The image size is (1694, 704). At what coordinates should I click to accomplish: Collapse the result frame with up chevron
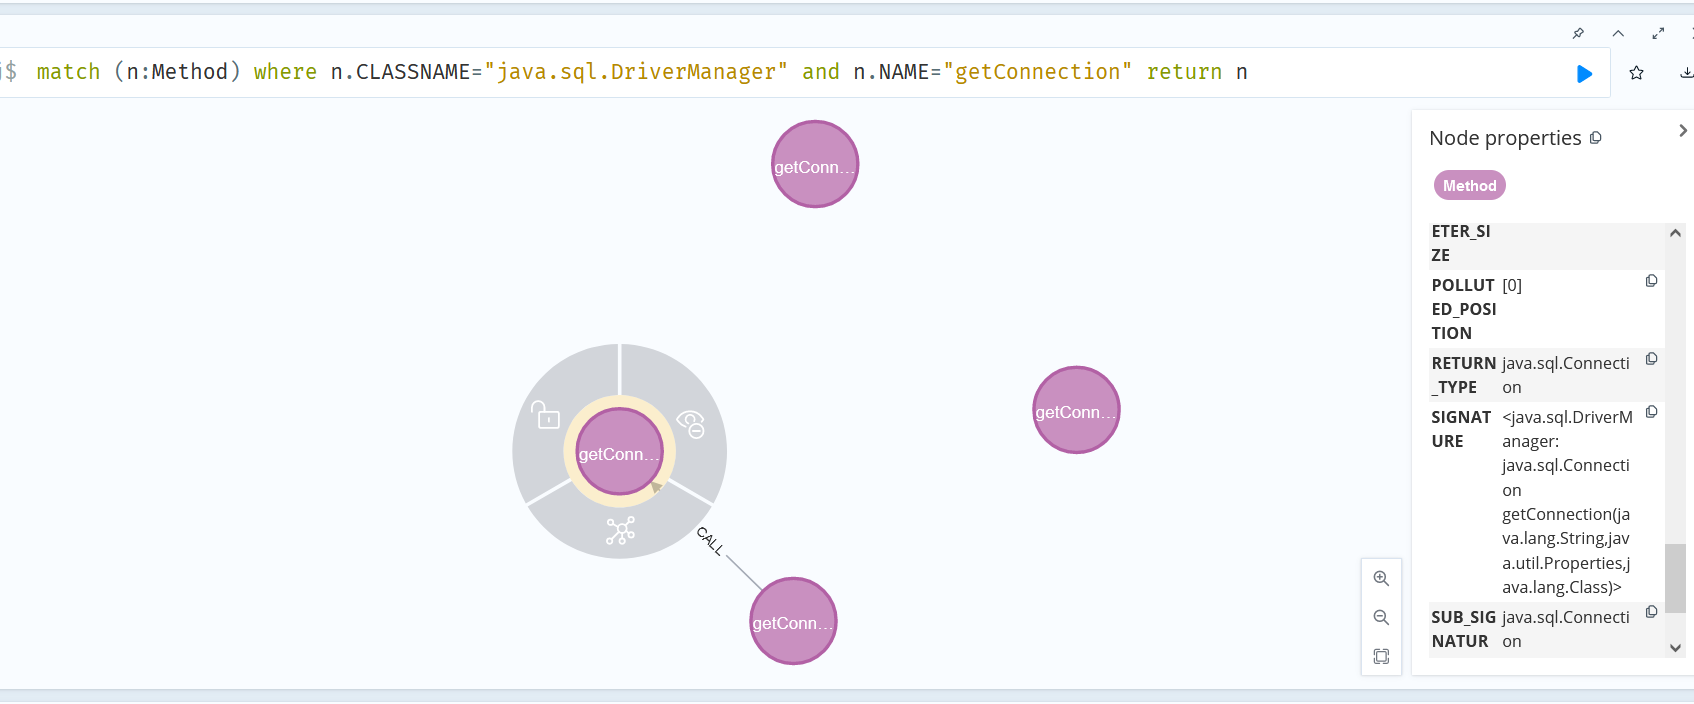(1618, 33)
